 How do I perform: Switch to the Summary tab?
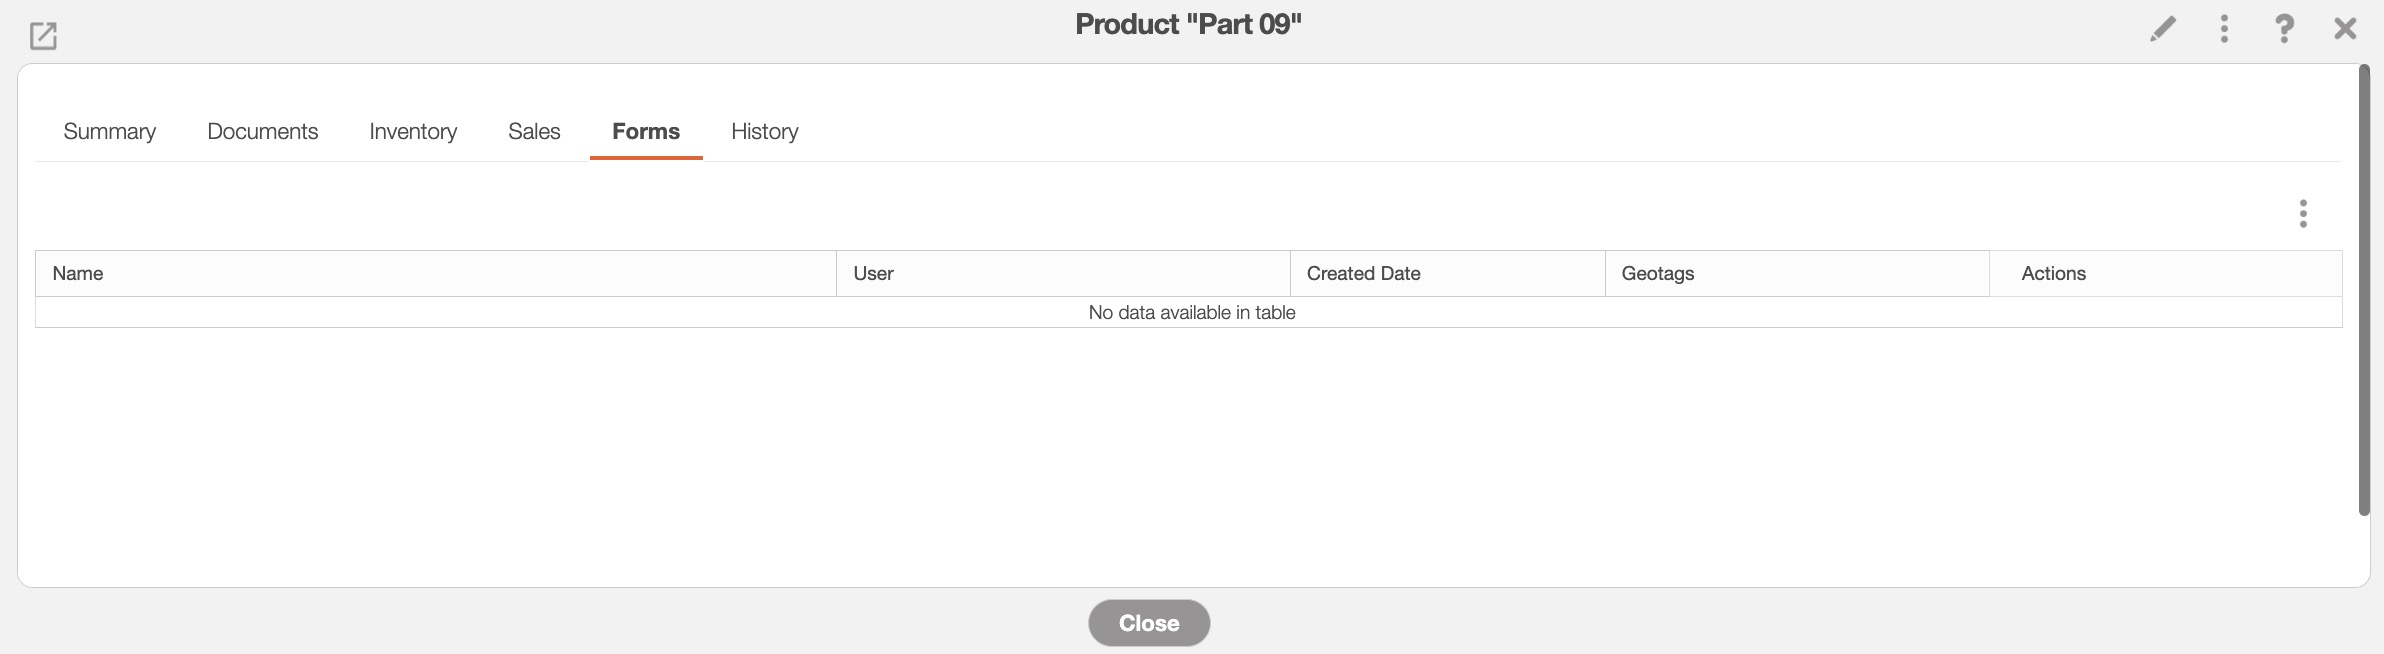[x=110, y=132]
